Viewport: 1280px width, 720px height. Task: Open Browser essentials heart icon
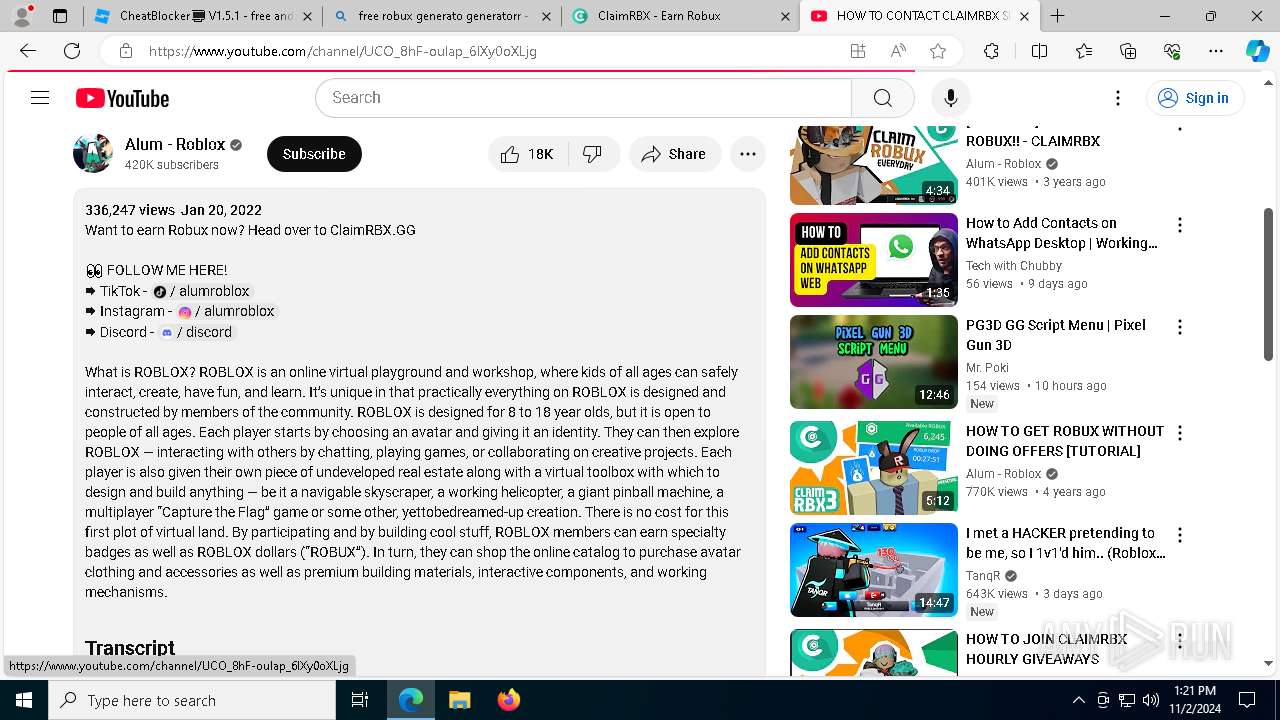[x=1172, y=51]
